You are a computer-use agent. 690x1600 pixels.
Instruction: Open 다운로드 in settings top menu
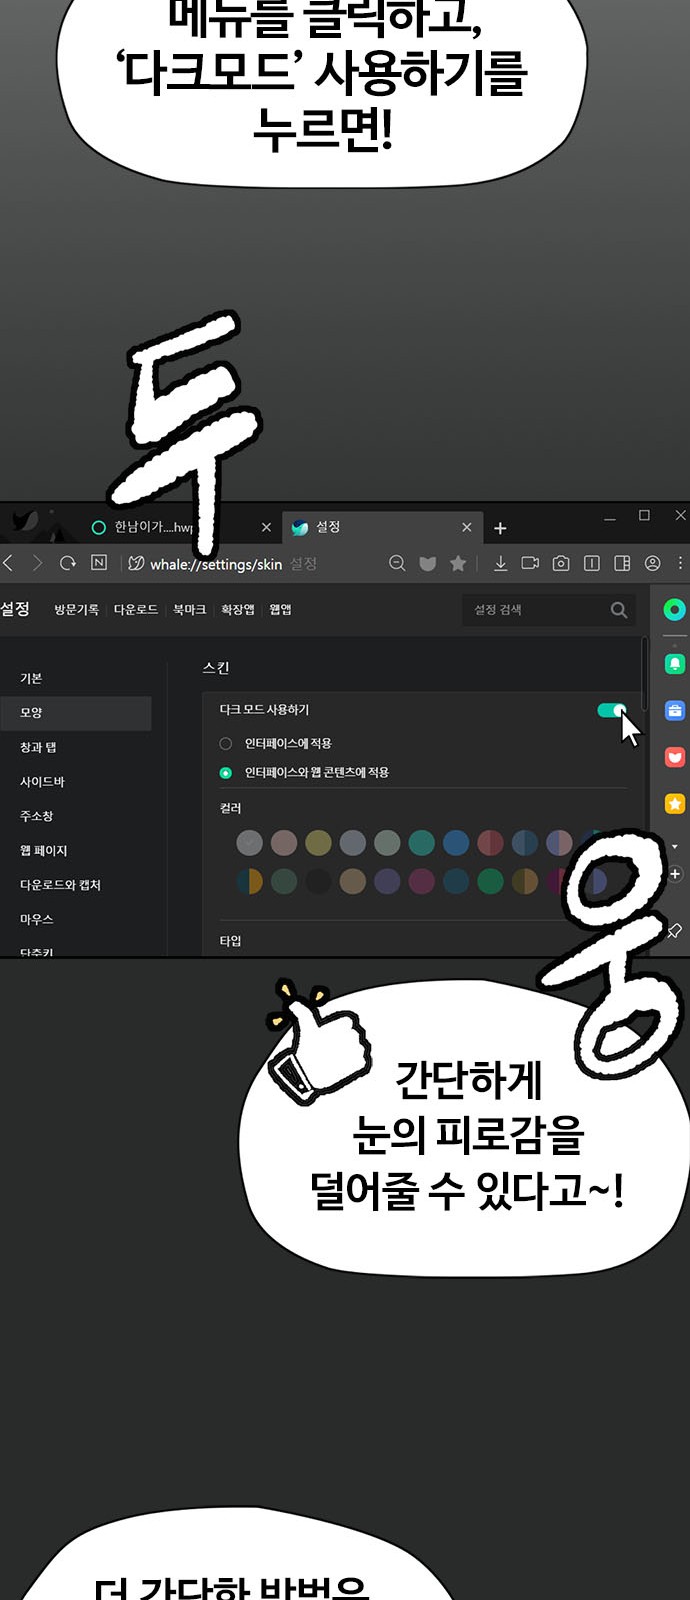click(136, 609)
